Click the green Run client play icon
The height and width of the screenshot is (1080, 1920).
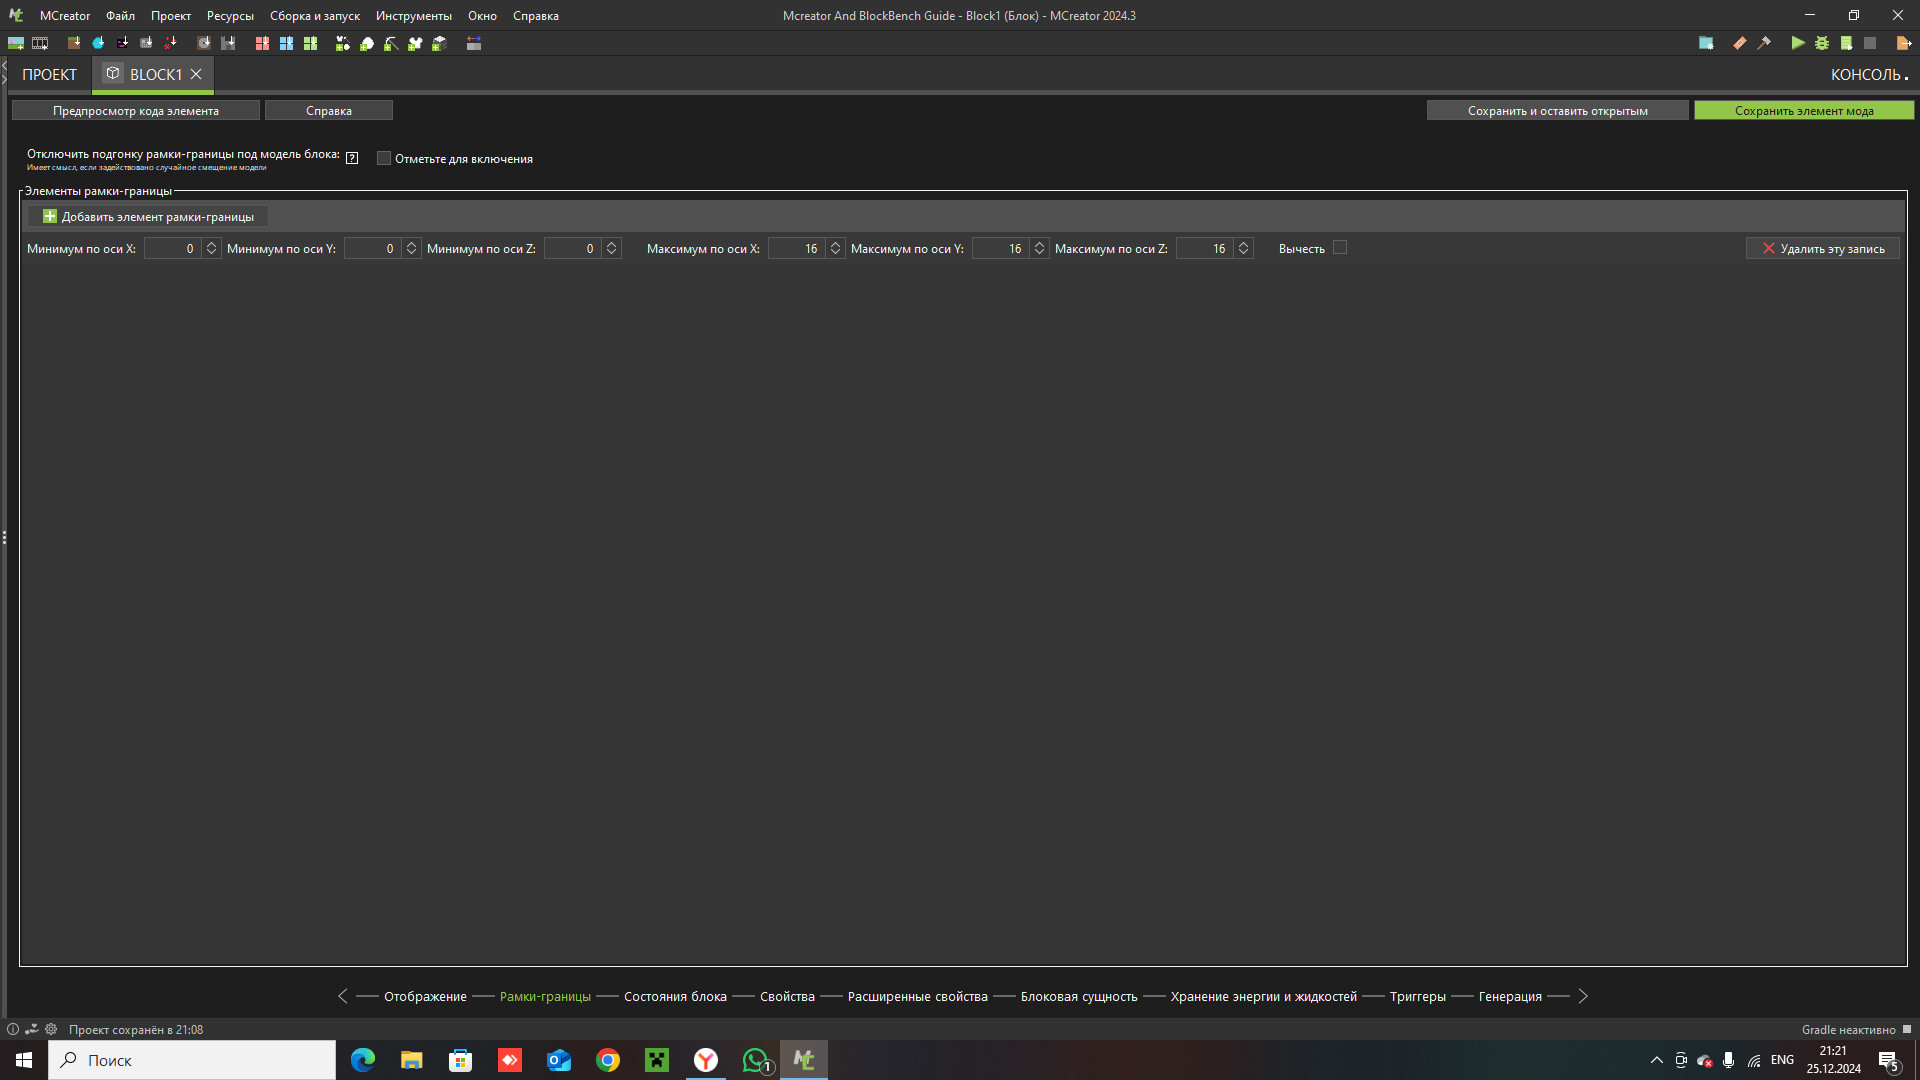click(x=1797, y=43)
